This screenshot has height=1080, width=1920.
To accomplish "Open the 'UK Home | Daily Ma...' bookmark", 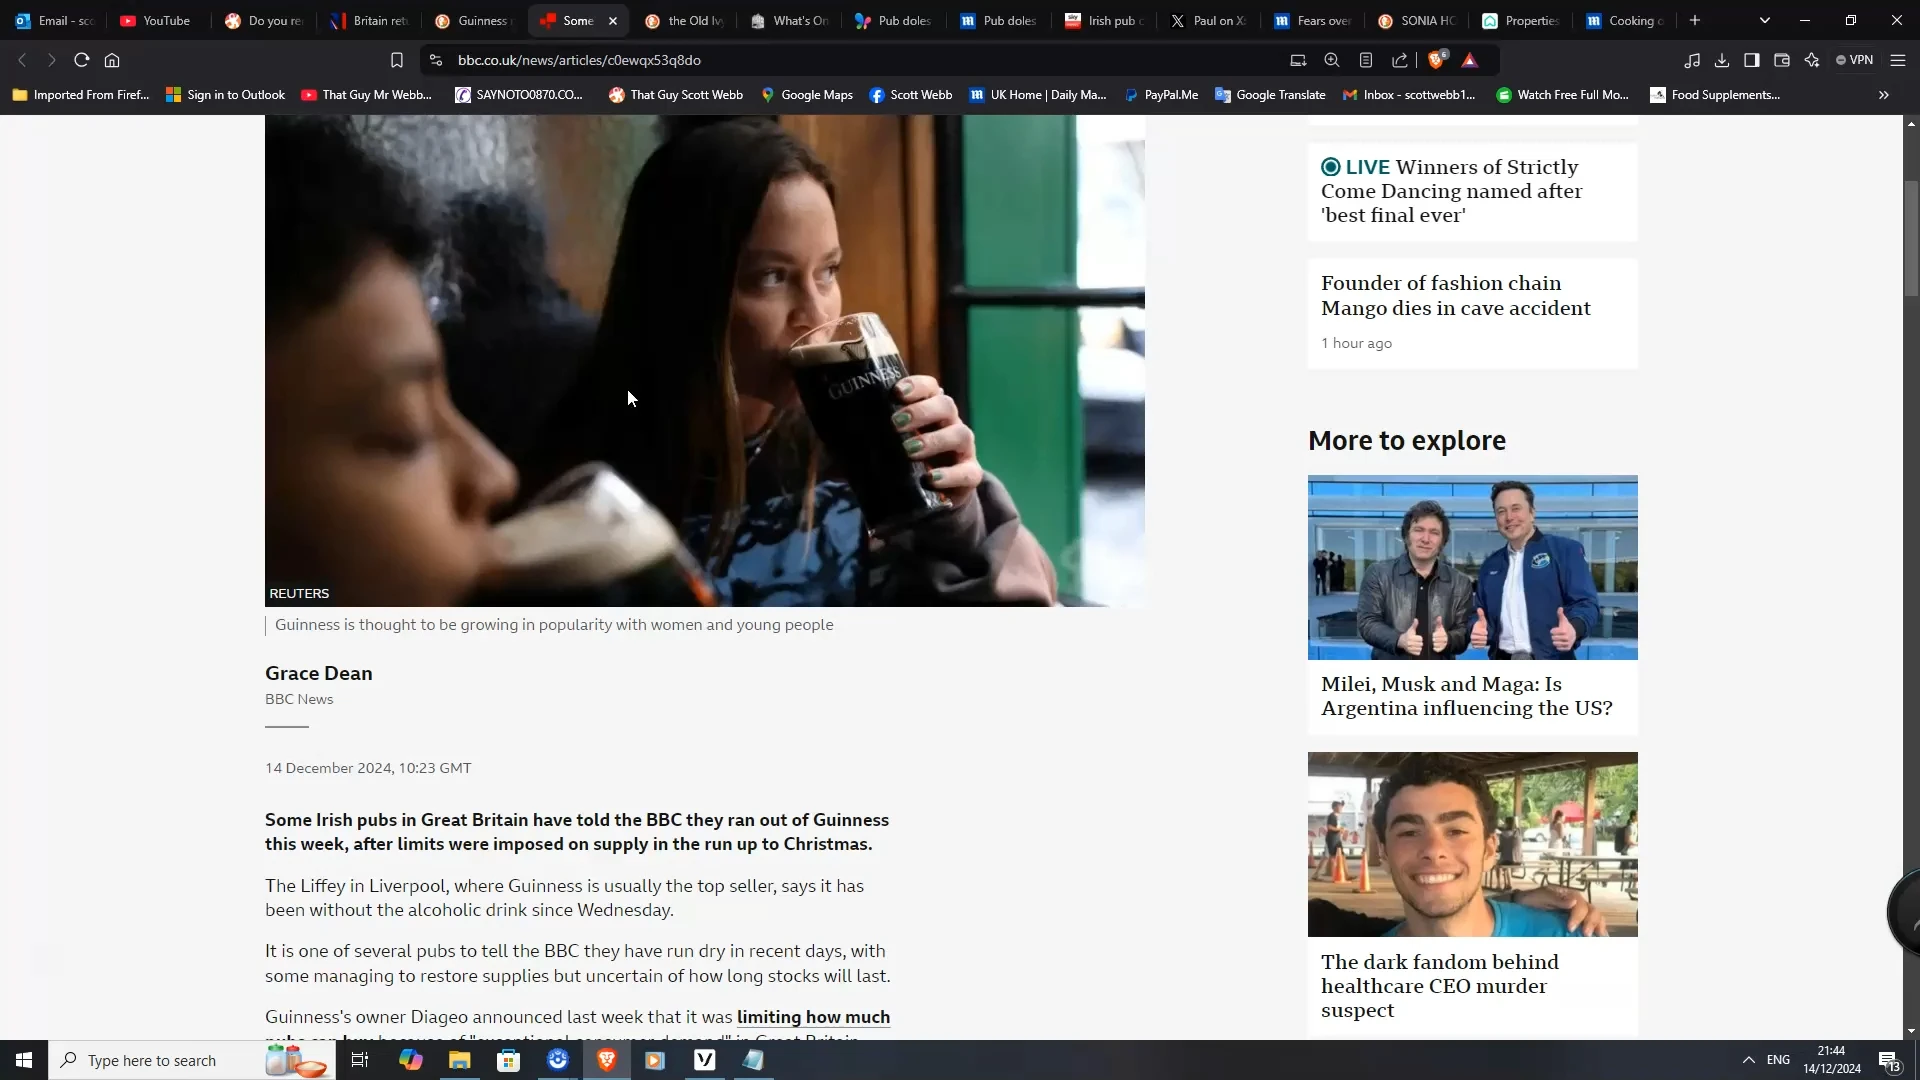I will tap(1038, 95).
